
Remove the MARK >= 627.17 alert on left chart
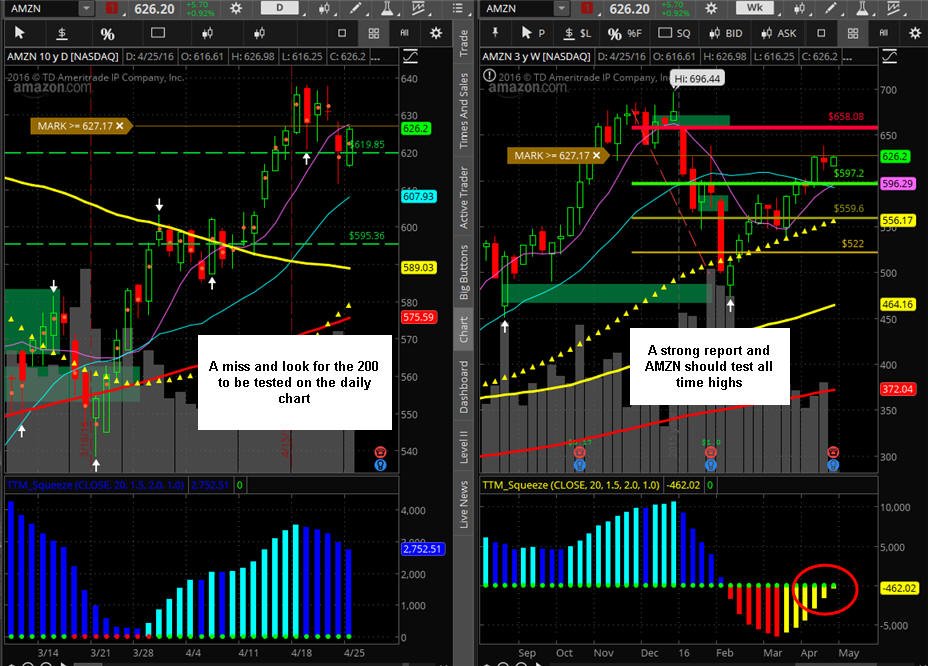[x=120, y=126]
